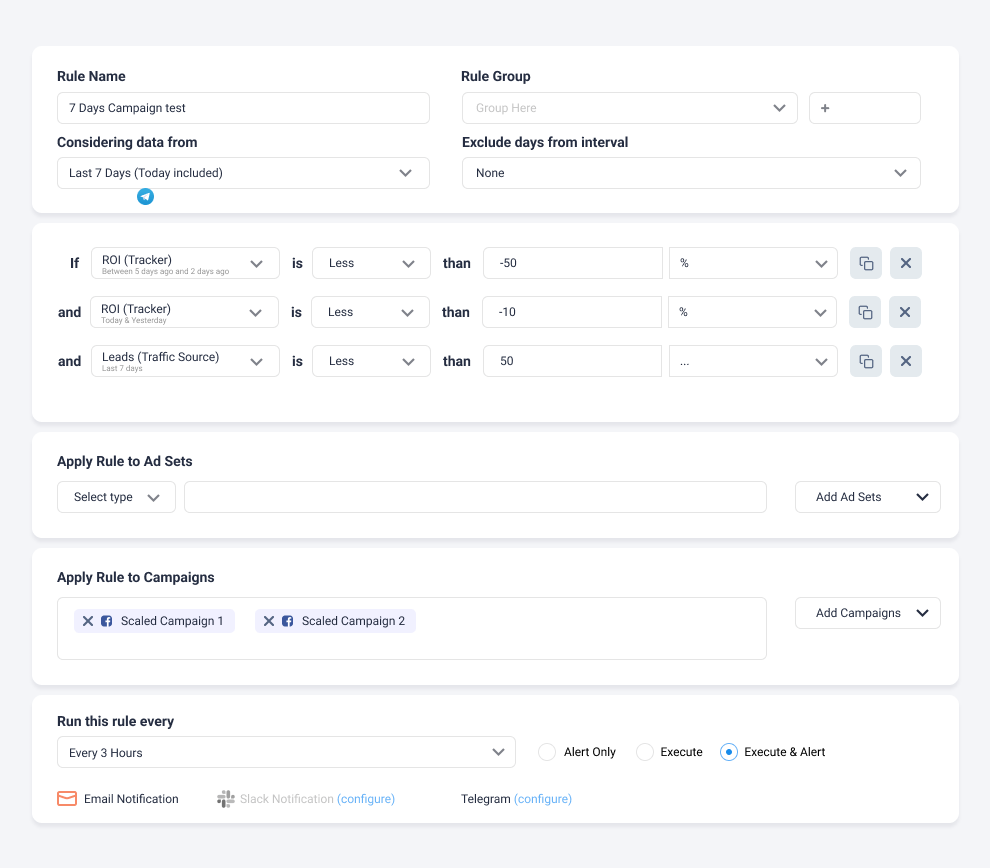Image resolution: width=990 pixels, height=868 pixels.
Task: Click the -50 value input field
Action: pyautogui.click(x=573, y=263)
